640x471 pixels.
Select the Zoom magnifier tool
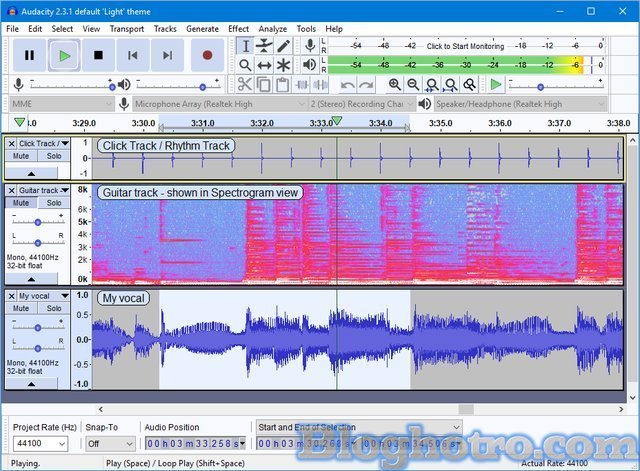point(245,65)
